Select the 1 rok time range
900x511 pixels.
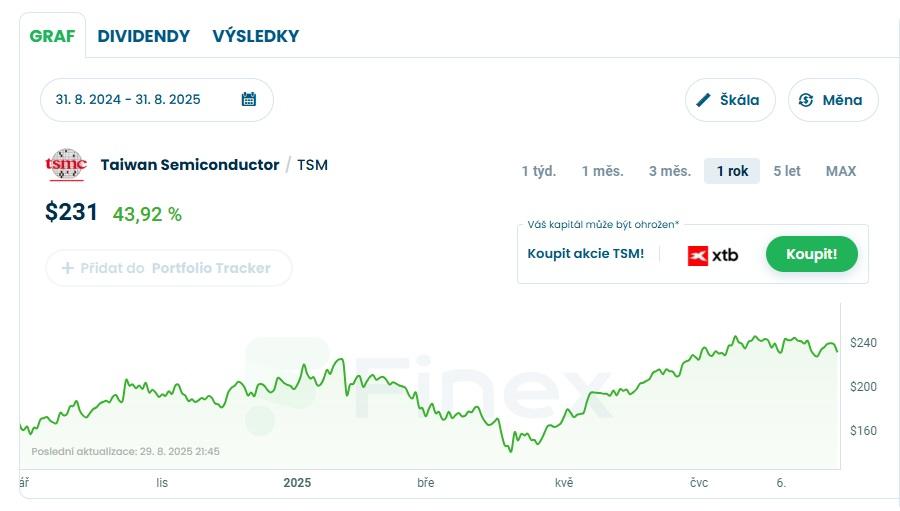pyautogui.click(x=732, y=171)
